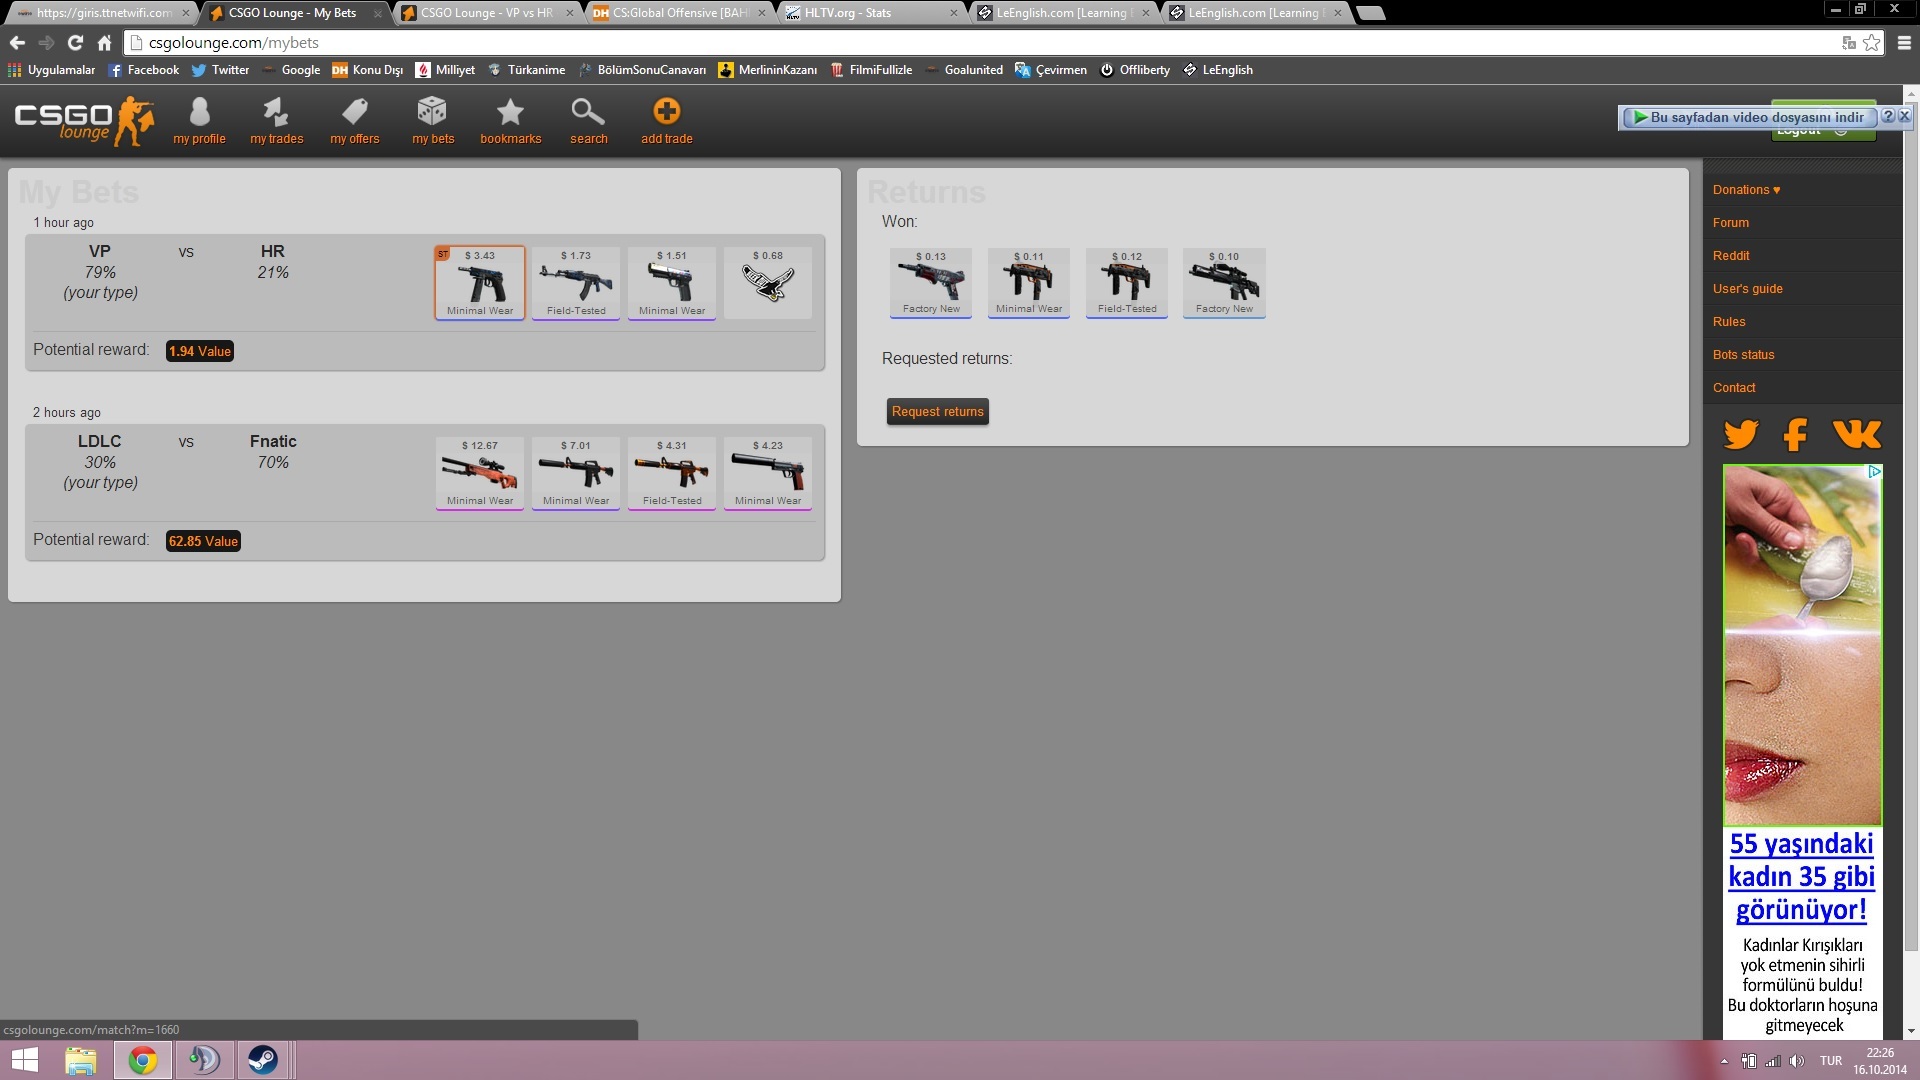Select the $0.68 sticker item
This screenshot has width=1920, height=1080.
pyautogui.click(x=768, y=283)
